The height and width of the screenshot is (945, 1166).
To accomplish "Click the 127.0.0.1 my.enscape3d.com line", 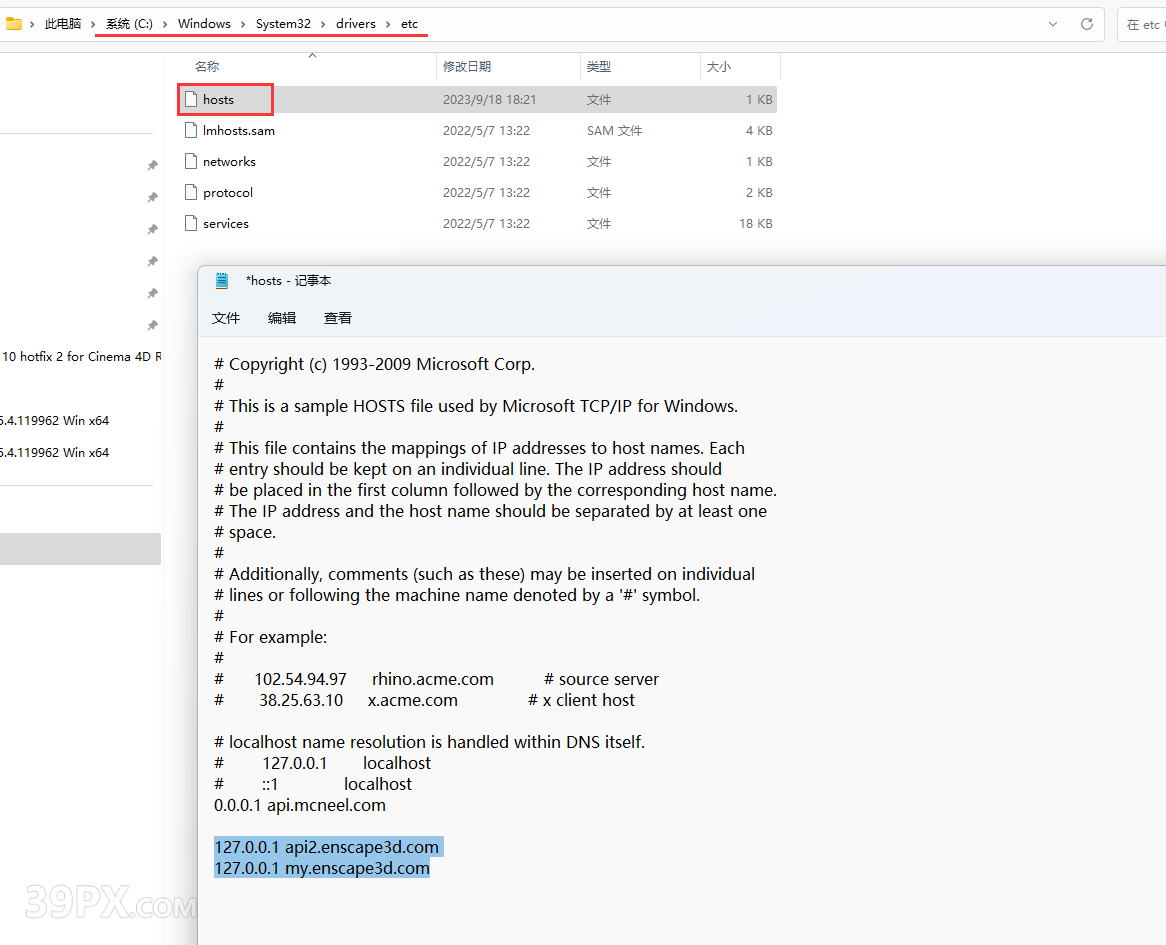I will tap(322, 868).
